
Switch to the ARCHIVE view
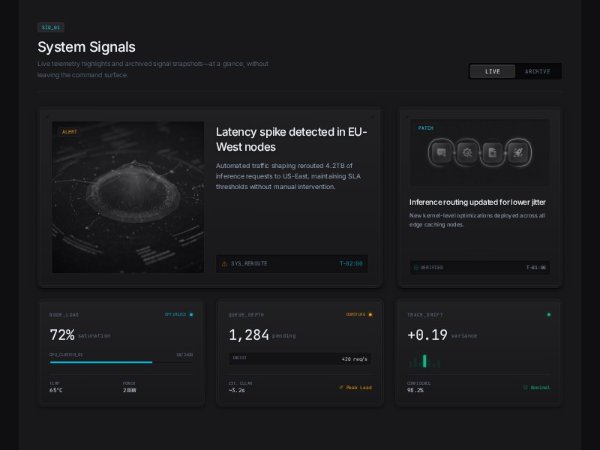[x=538, y=72]
